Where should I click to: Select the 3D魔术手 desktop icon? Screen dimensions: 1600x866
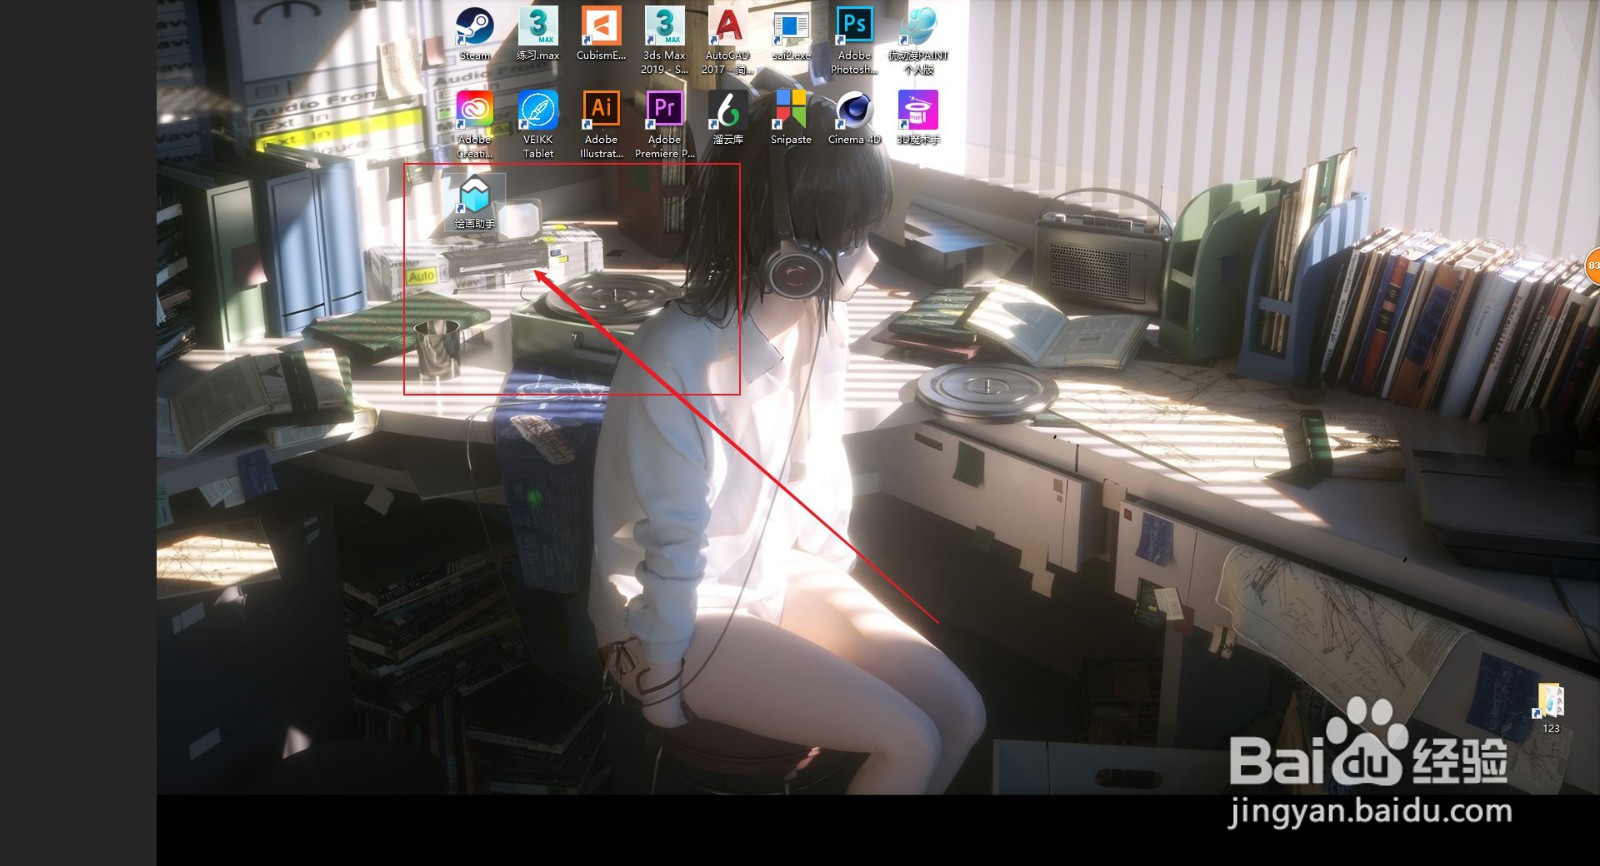click(x=918, y=118)
